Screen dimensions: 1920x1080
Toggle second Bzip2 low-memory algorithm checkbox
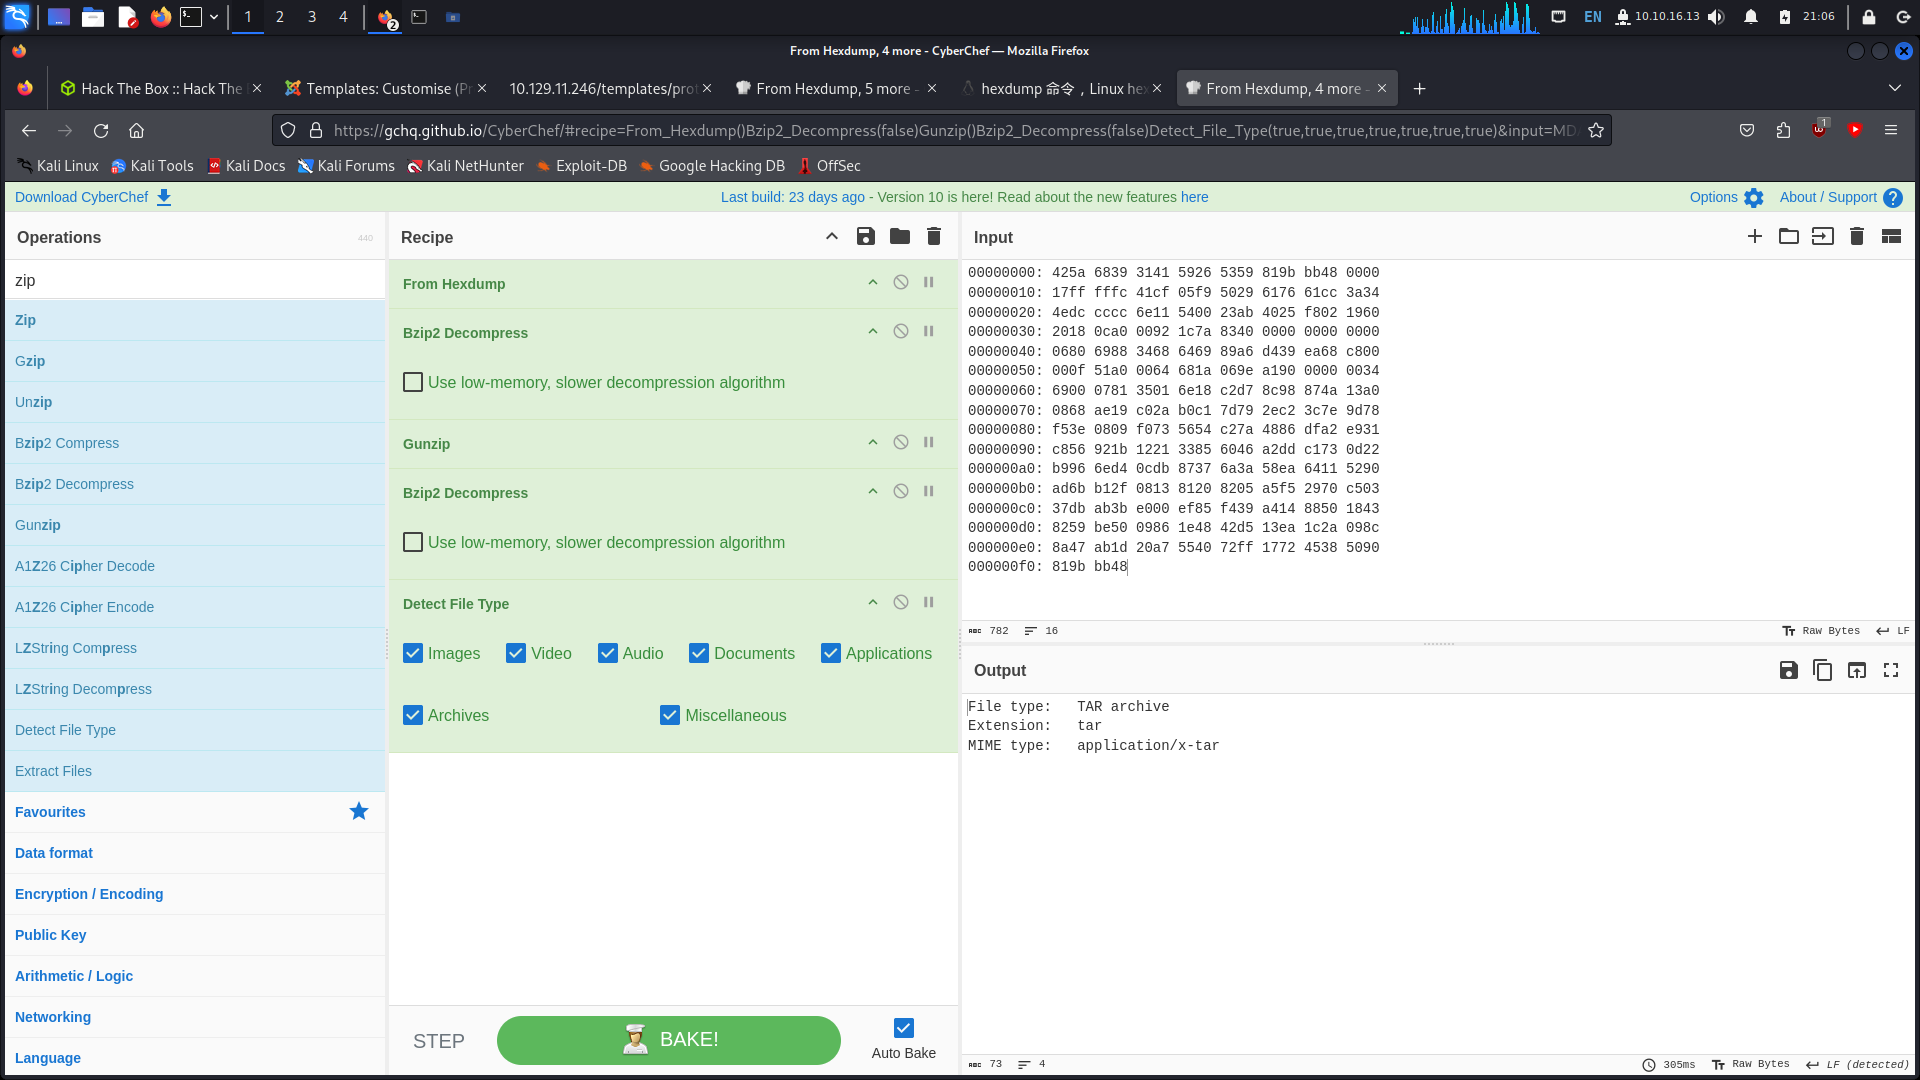click(413, 542)
